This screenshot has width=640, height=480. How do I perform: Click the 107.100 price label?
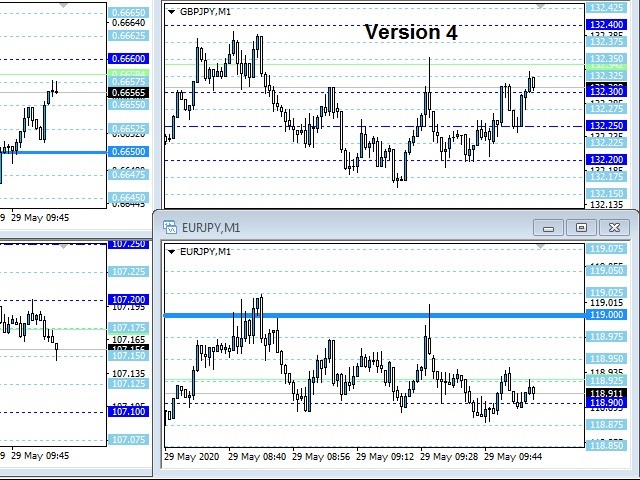pos(129,411)
